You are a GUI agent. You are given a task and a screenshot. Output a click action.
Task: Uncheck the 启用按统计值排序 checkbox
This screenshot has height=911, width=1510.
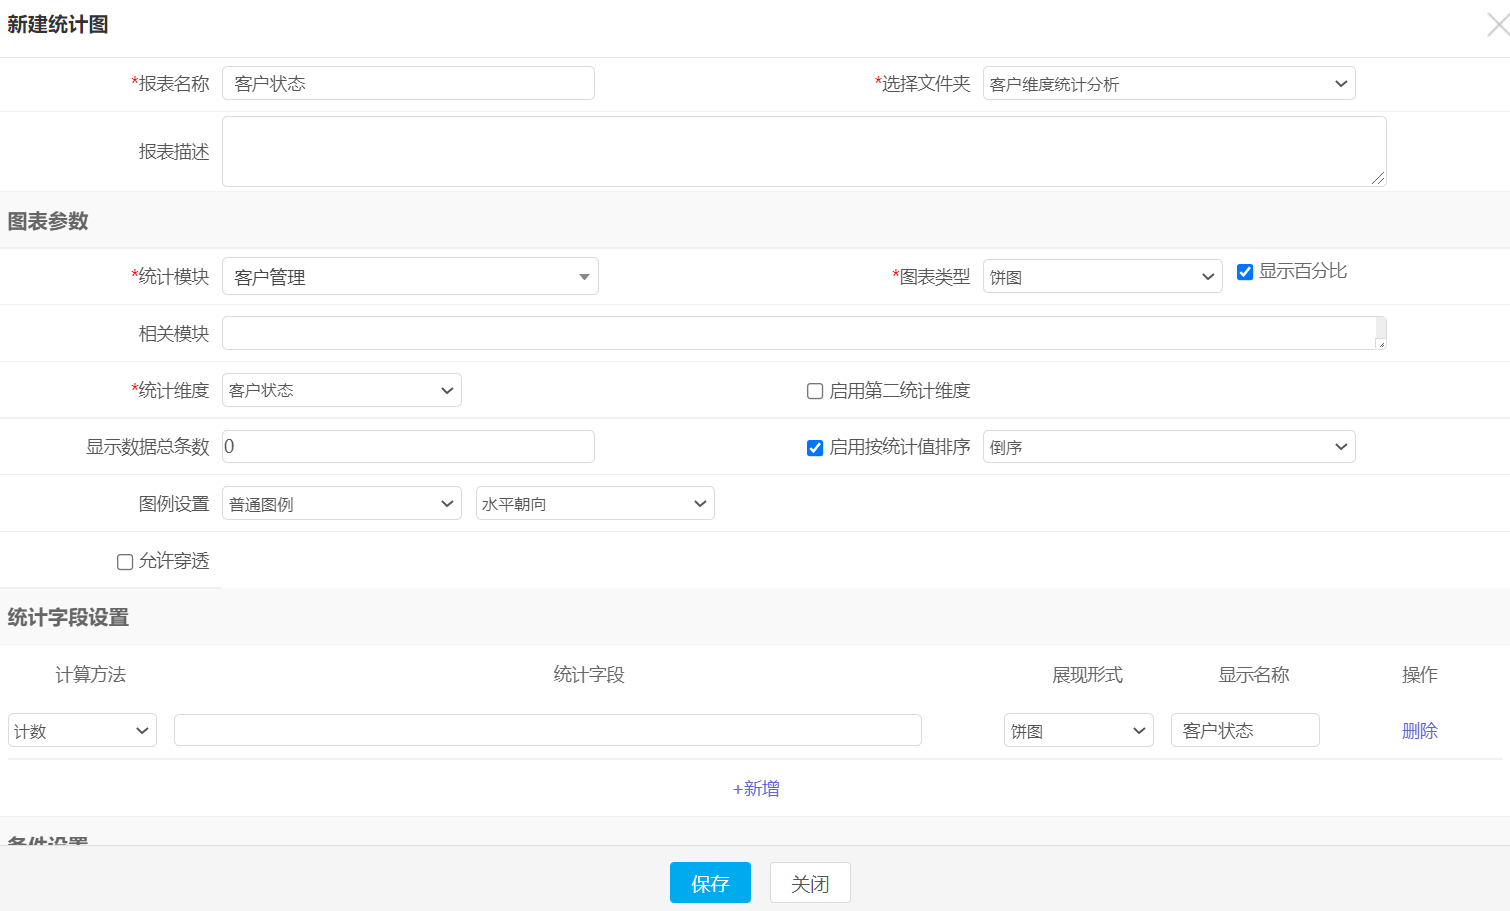click(x=815, y=447)
